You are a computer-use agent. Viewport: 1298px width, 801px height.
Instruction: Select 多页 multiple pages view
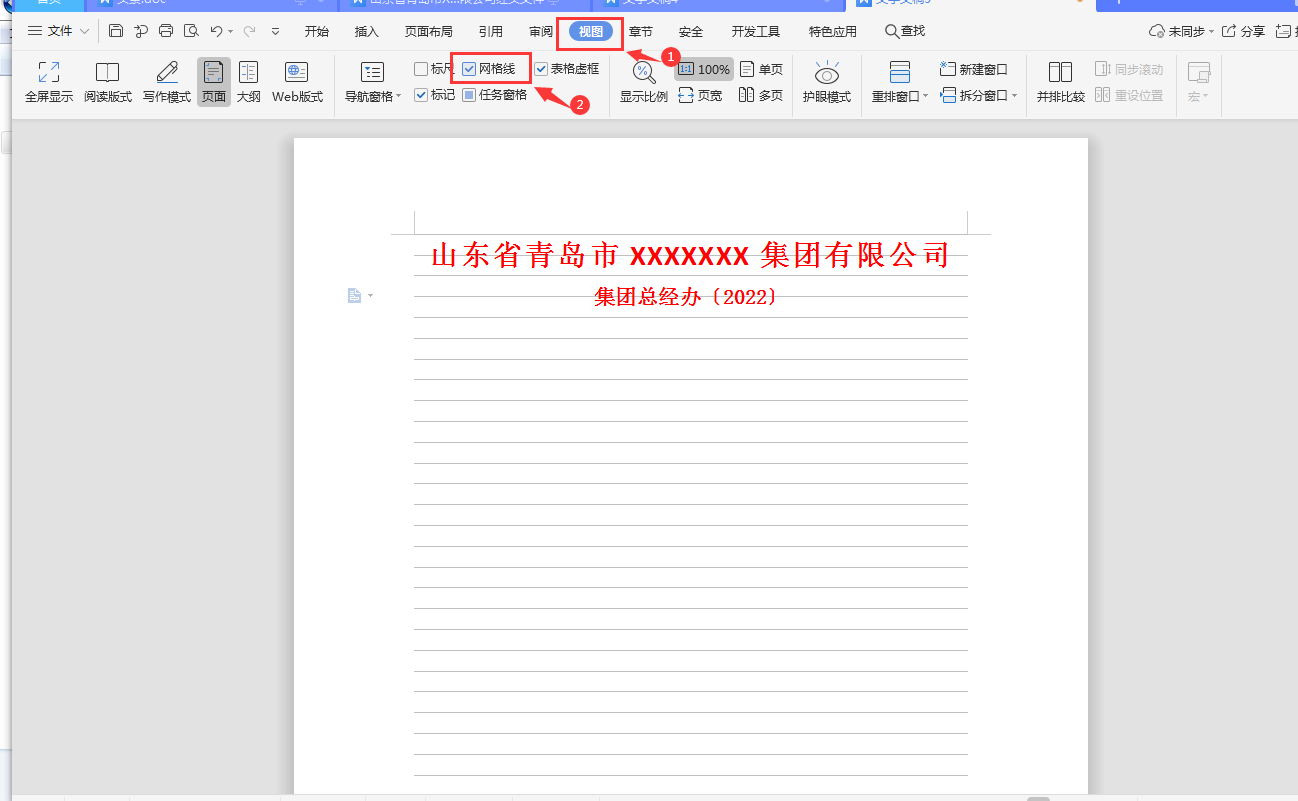tap(761, 96)
